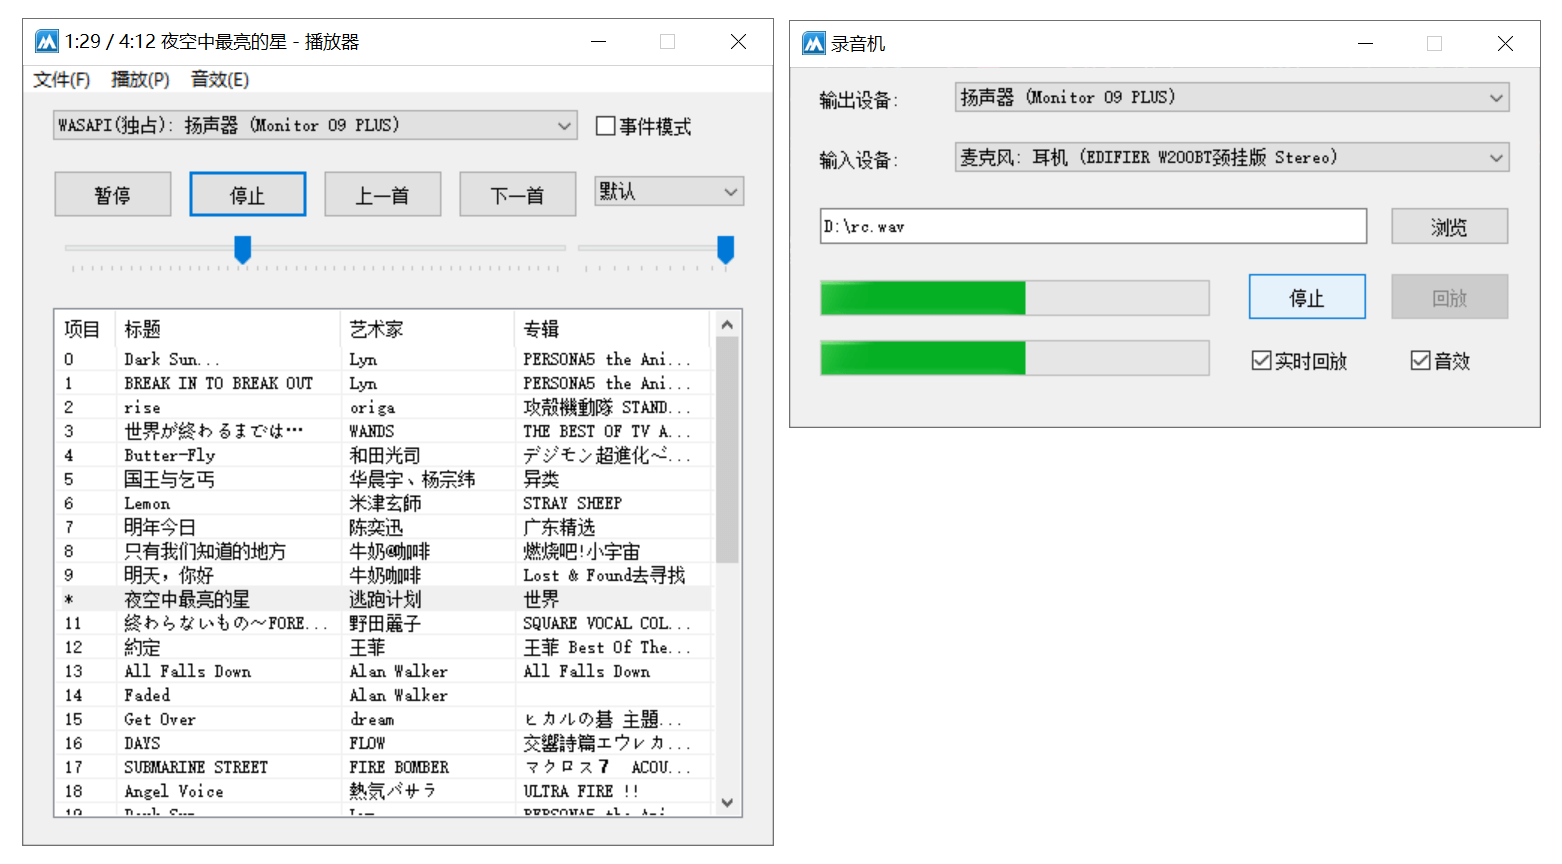Click the player window app icon
This screenshot has height=864, width=1562.
(47, 41)
